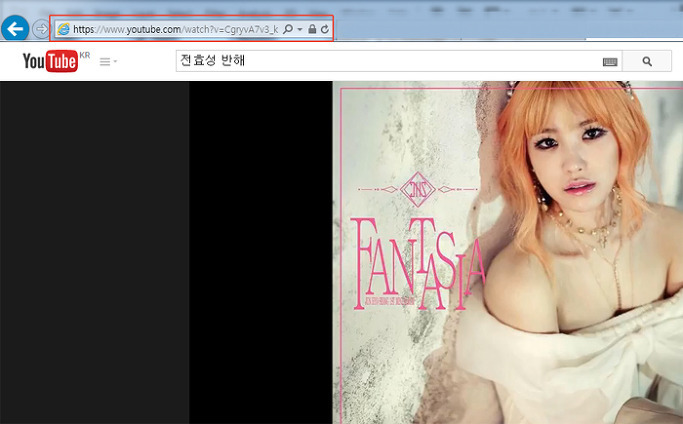This screenshot has width=683, height=424.
Task: Click the address bar search magnifier icon
Action: 287,29
